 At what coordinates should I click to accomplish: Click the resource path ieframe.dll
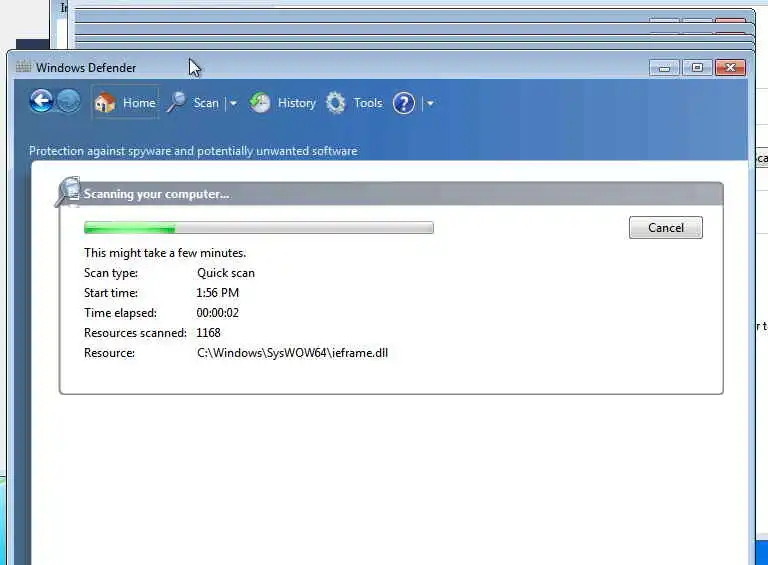coord(292,353)
